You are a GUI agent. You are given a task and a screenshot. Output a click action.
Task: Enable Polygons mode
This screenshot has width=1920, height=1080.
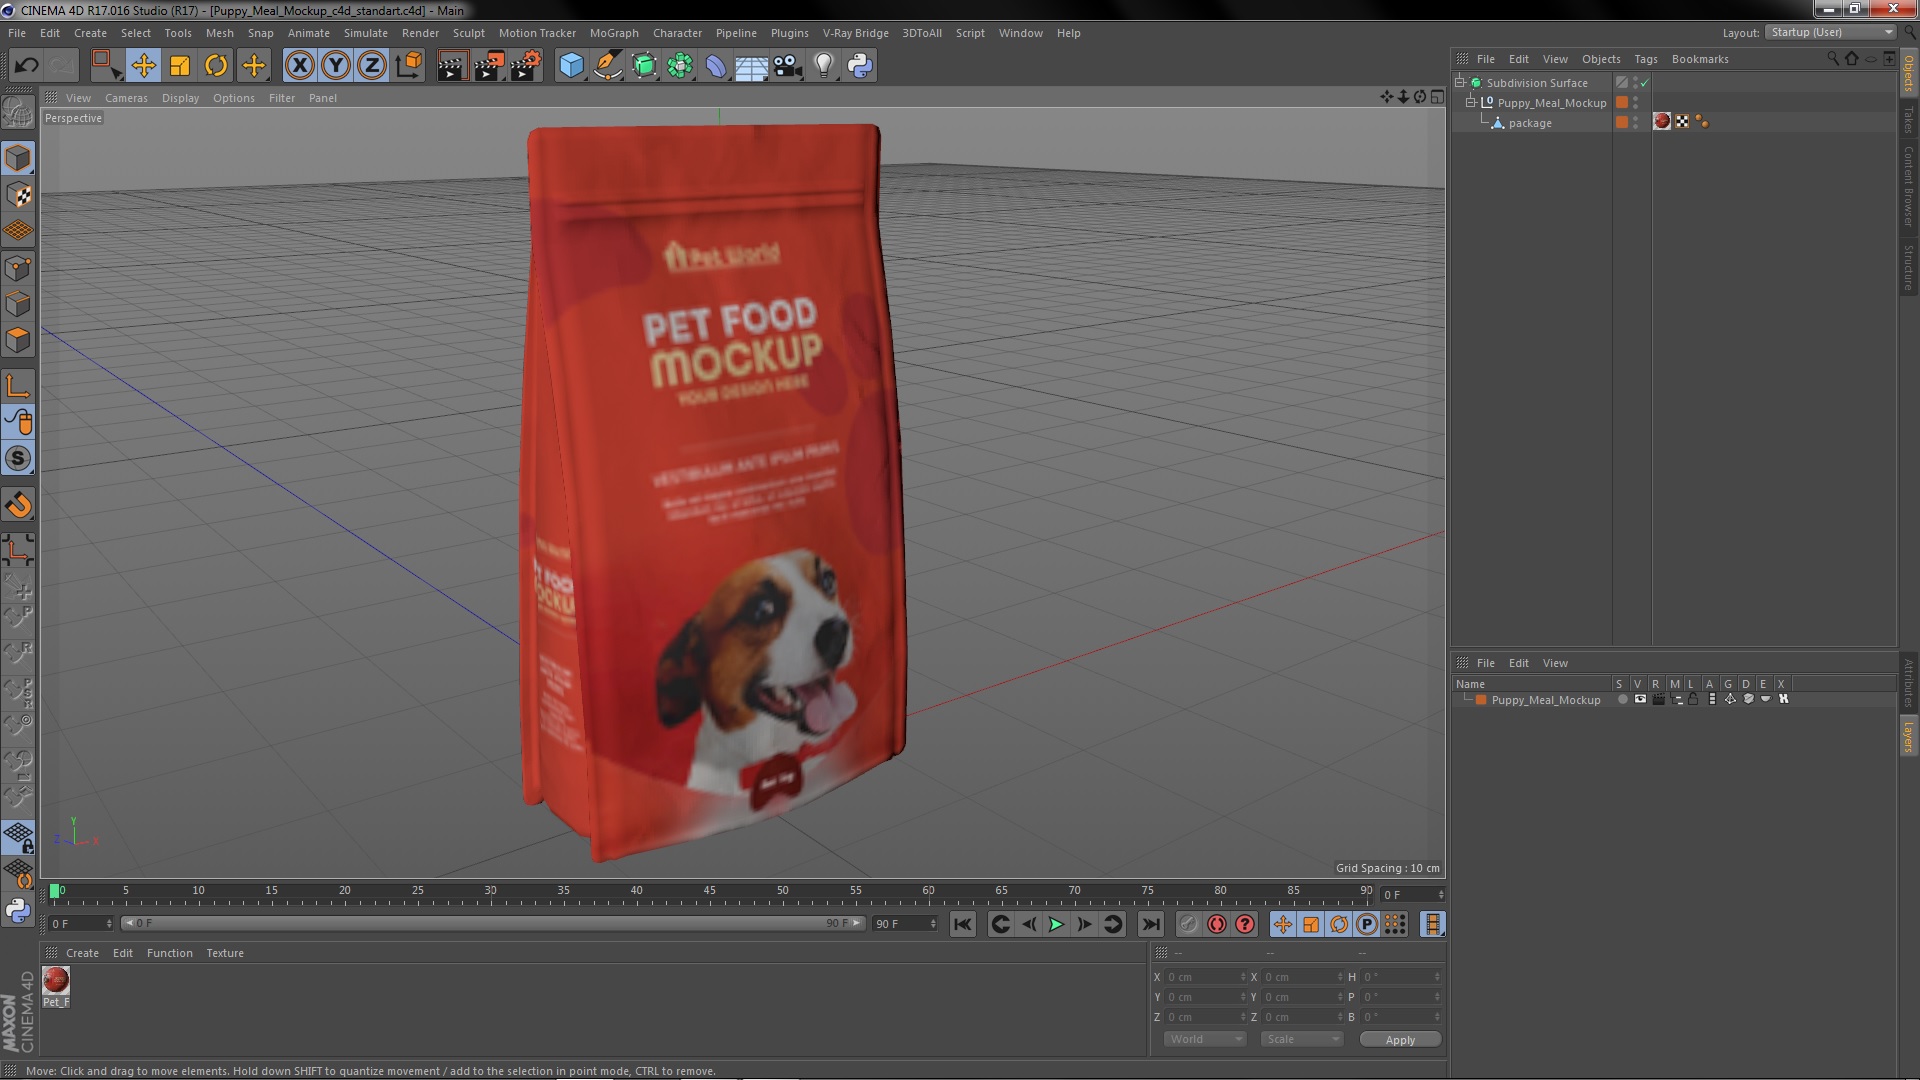click(18, 340)
